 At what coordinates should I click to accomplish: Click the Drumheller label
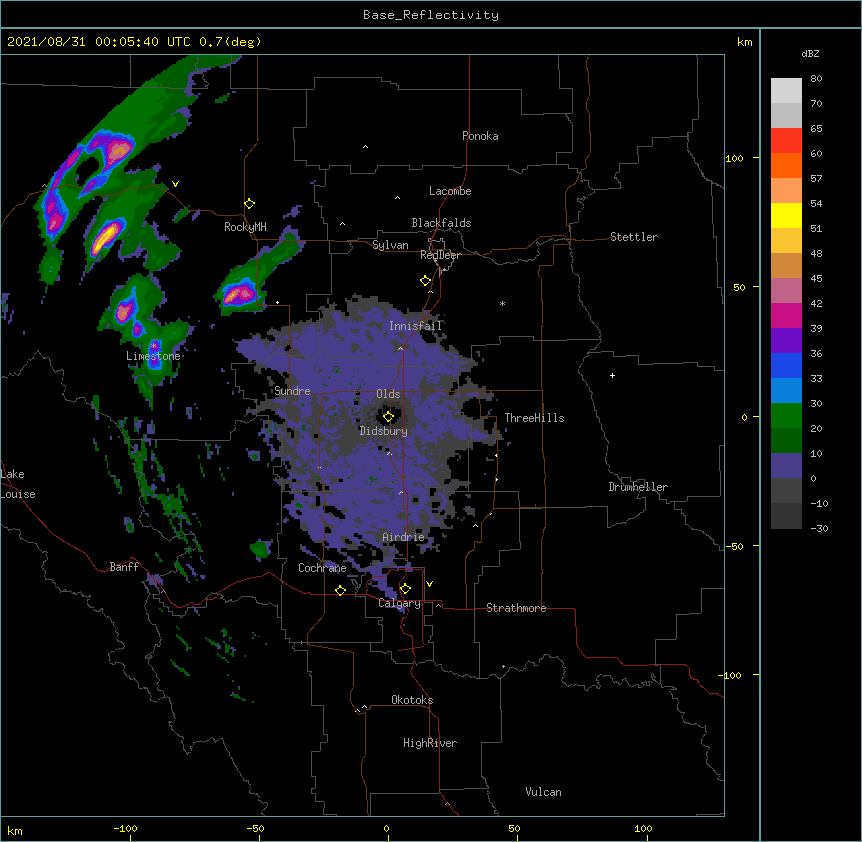pos(638,487)
